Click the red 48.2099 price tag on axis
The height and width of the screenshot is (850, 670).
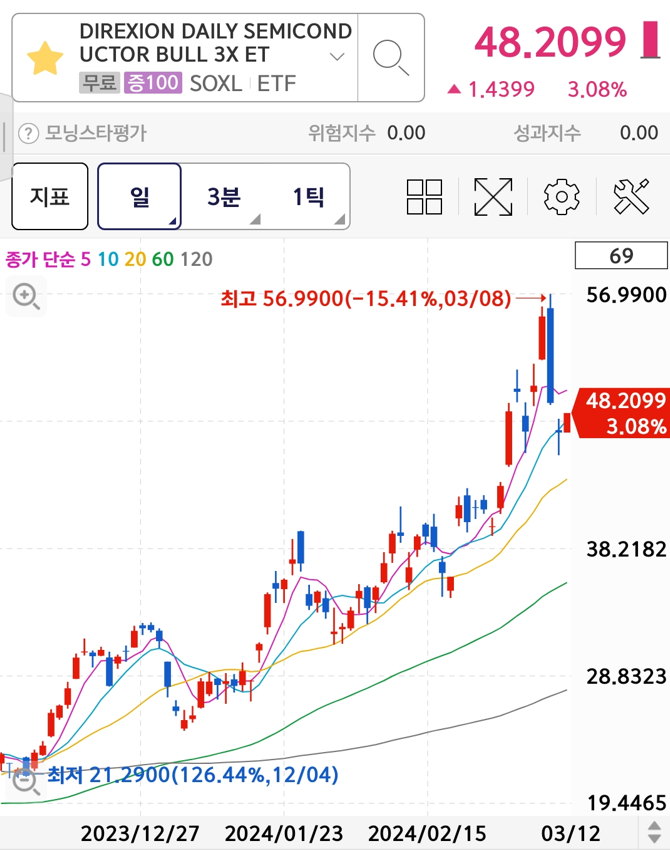(x=622, y=413)
